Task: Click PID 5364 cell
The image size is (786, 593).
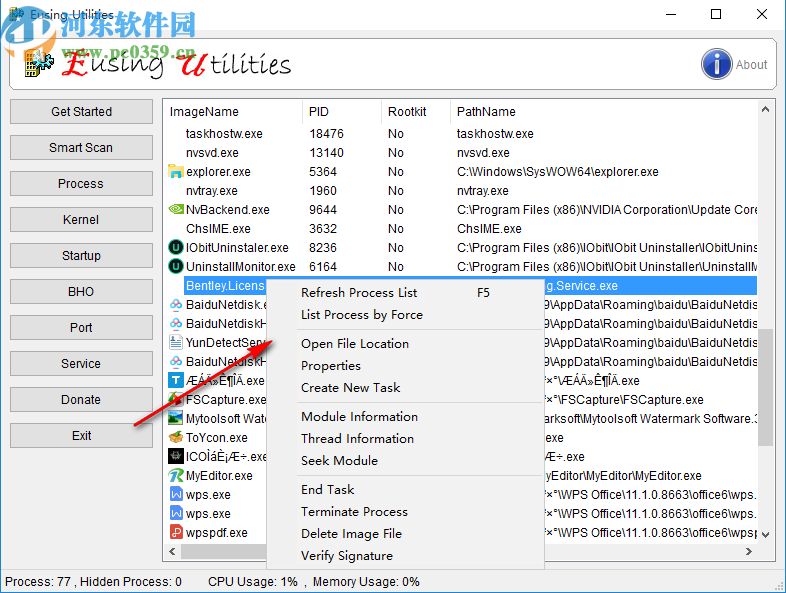Action: tap(323, 172)
